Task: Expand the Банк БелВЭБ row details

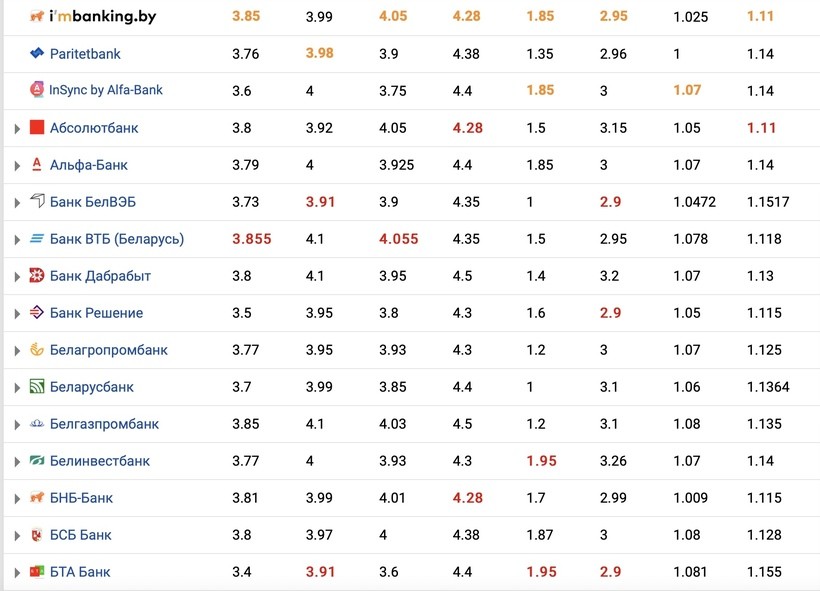Action: (17, 202)
